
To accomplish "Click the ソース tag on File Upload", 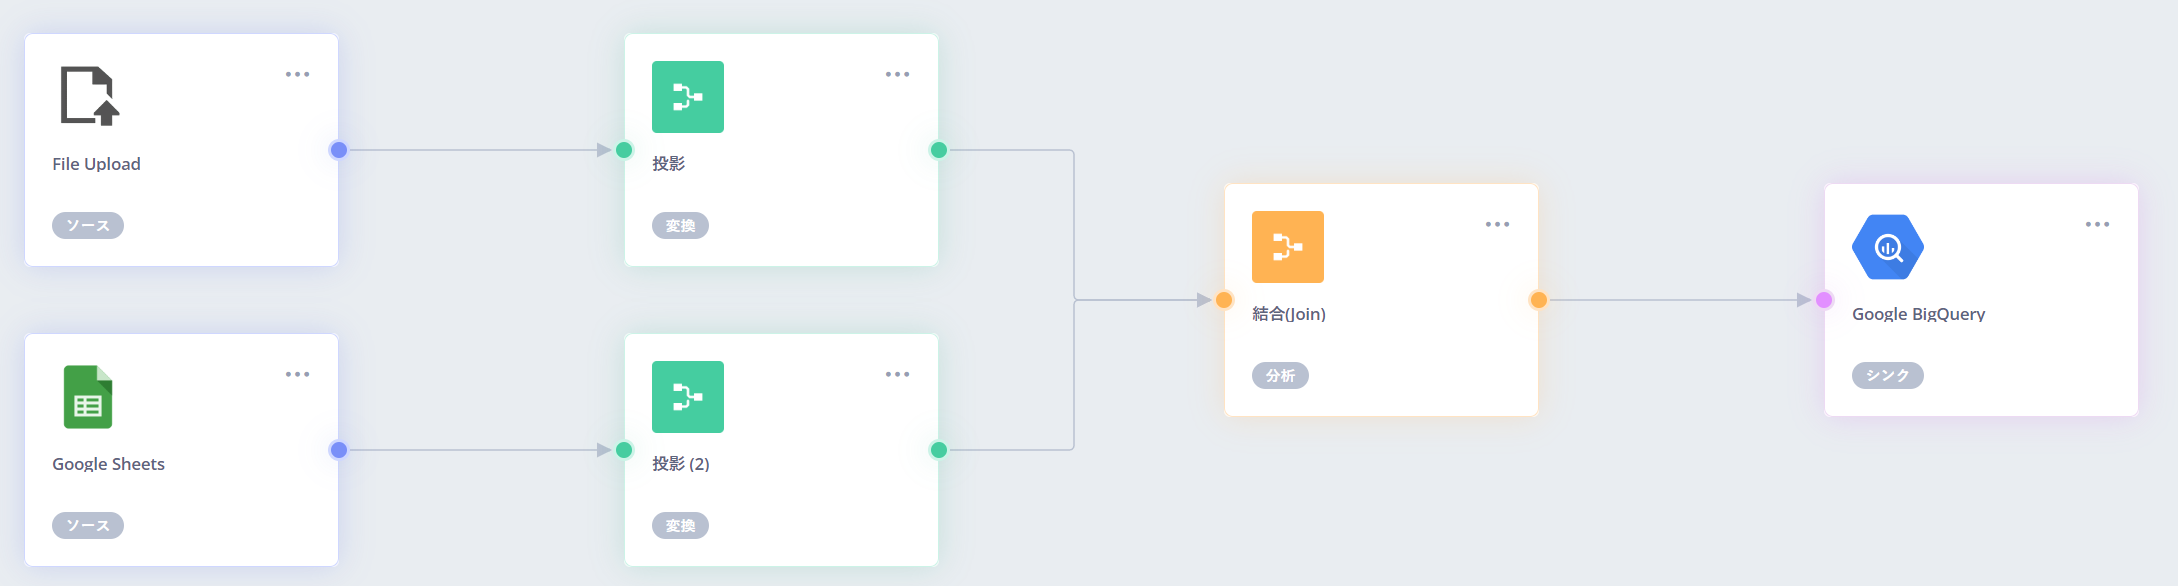I will tap(88, 226).
